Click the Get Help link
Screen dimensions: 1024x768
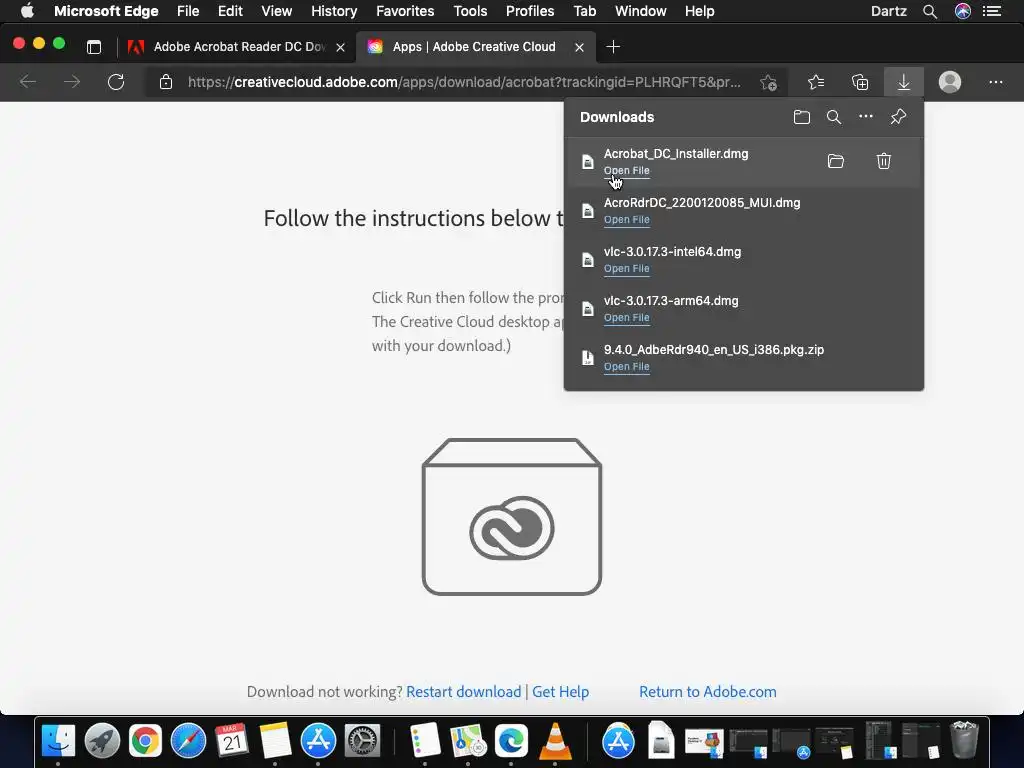pyautogui.click(x=560, y=692)
